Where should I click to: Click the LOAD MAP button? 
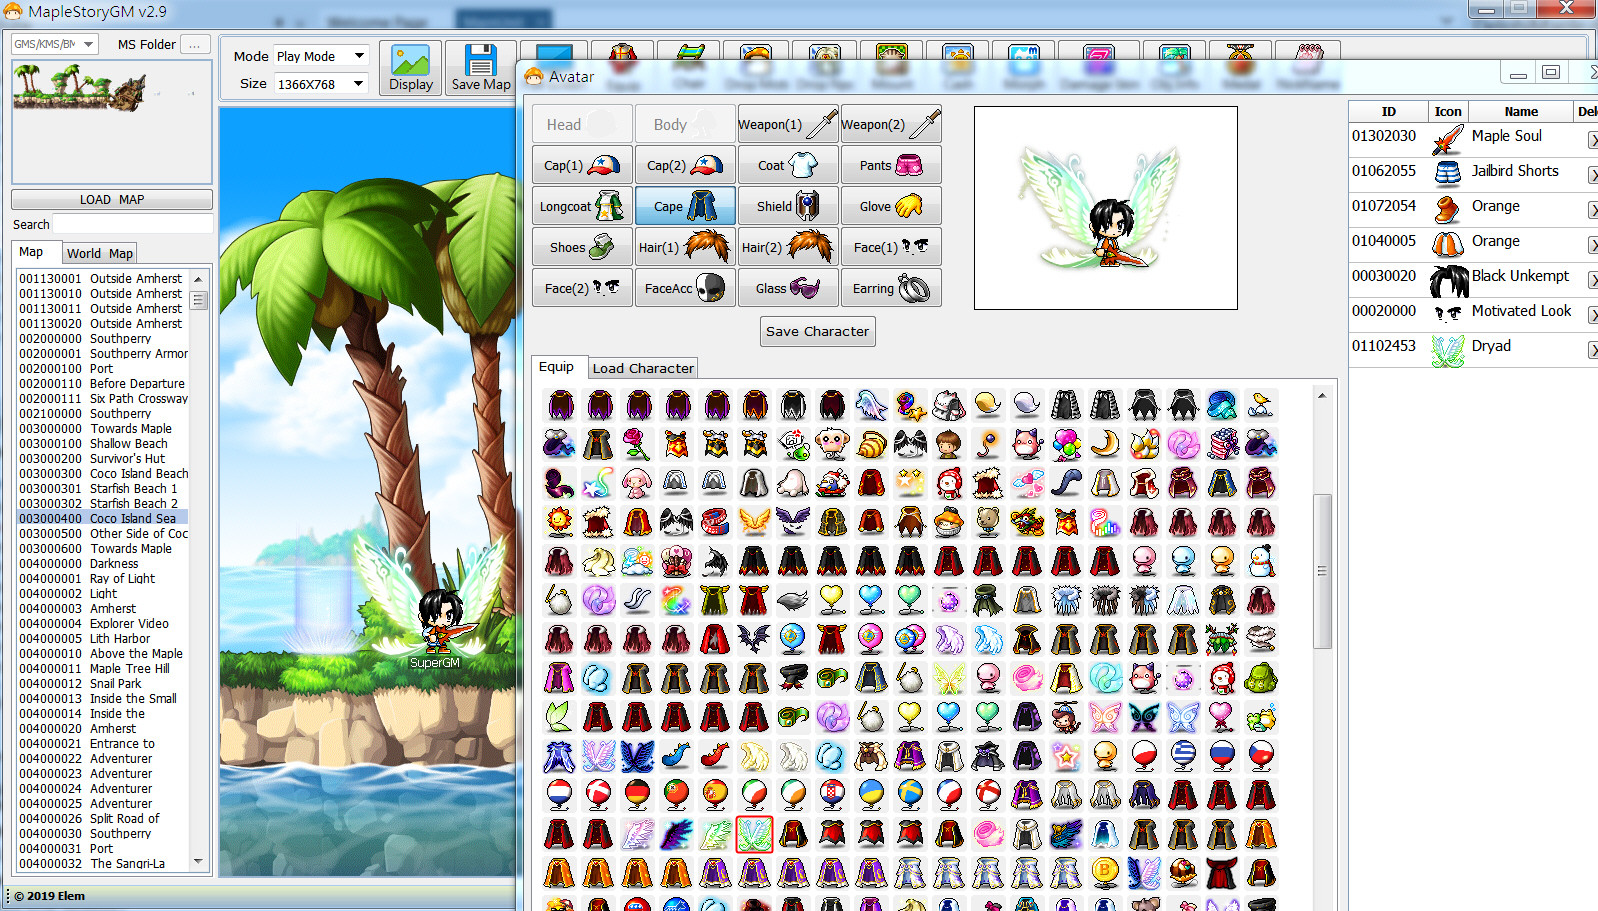112,200
